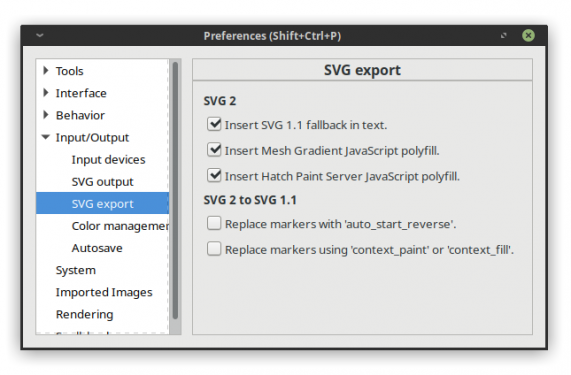The width and height of the screenshot is (571, 375).
Task: Enable Replace markers using 'context_paint'
Action: pos(214,249)
